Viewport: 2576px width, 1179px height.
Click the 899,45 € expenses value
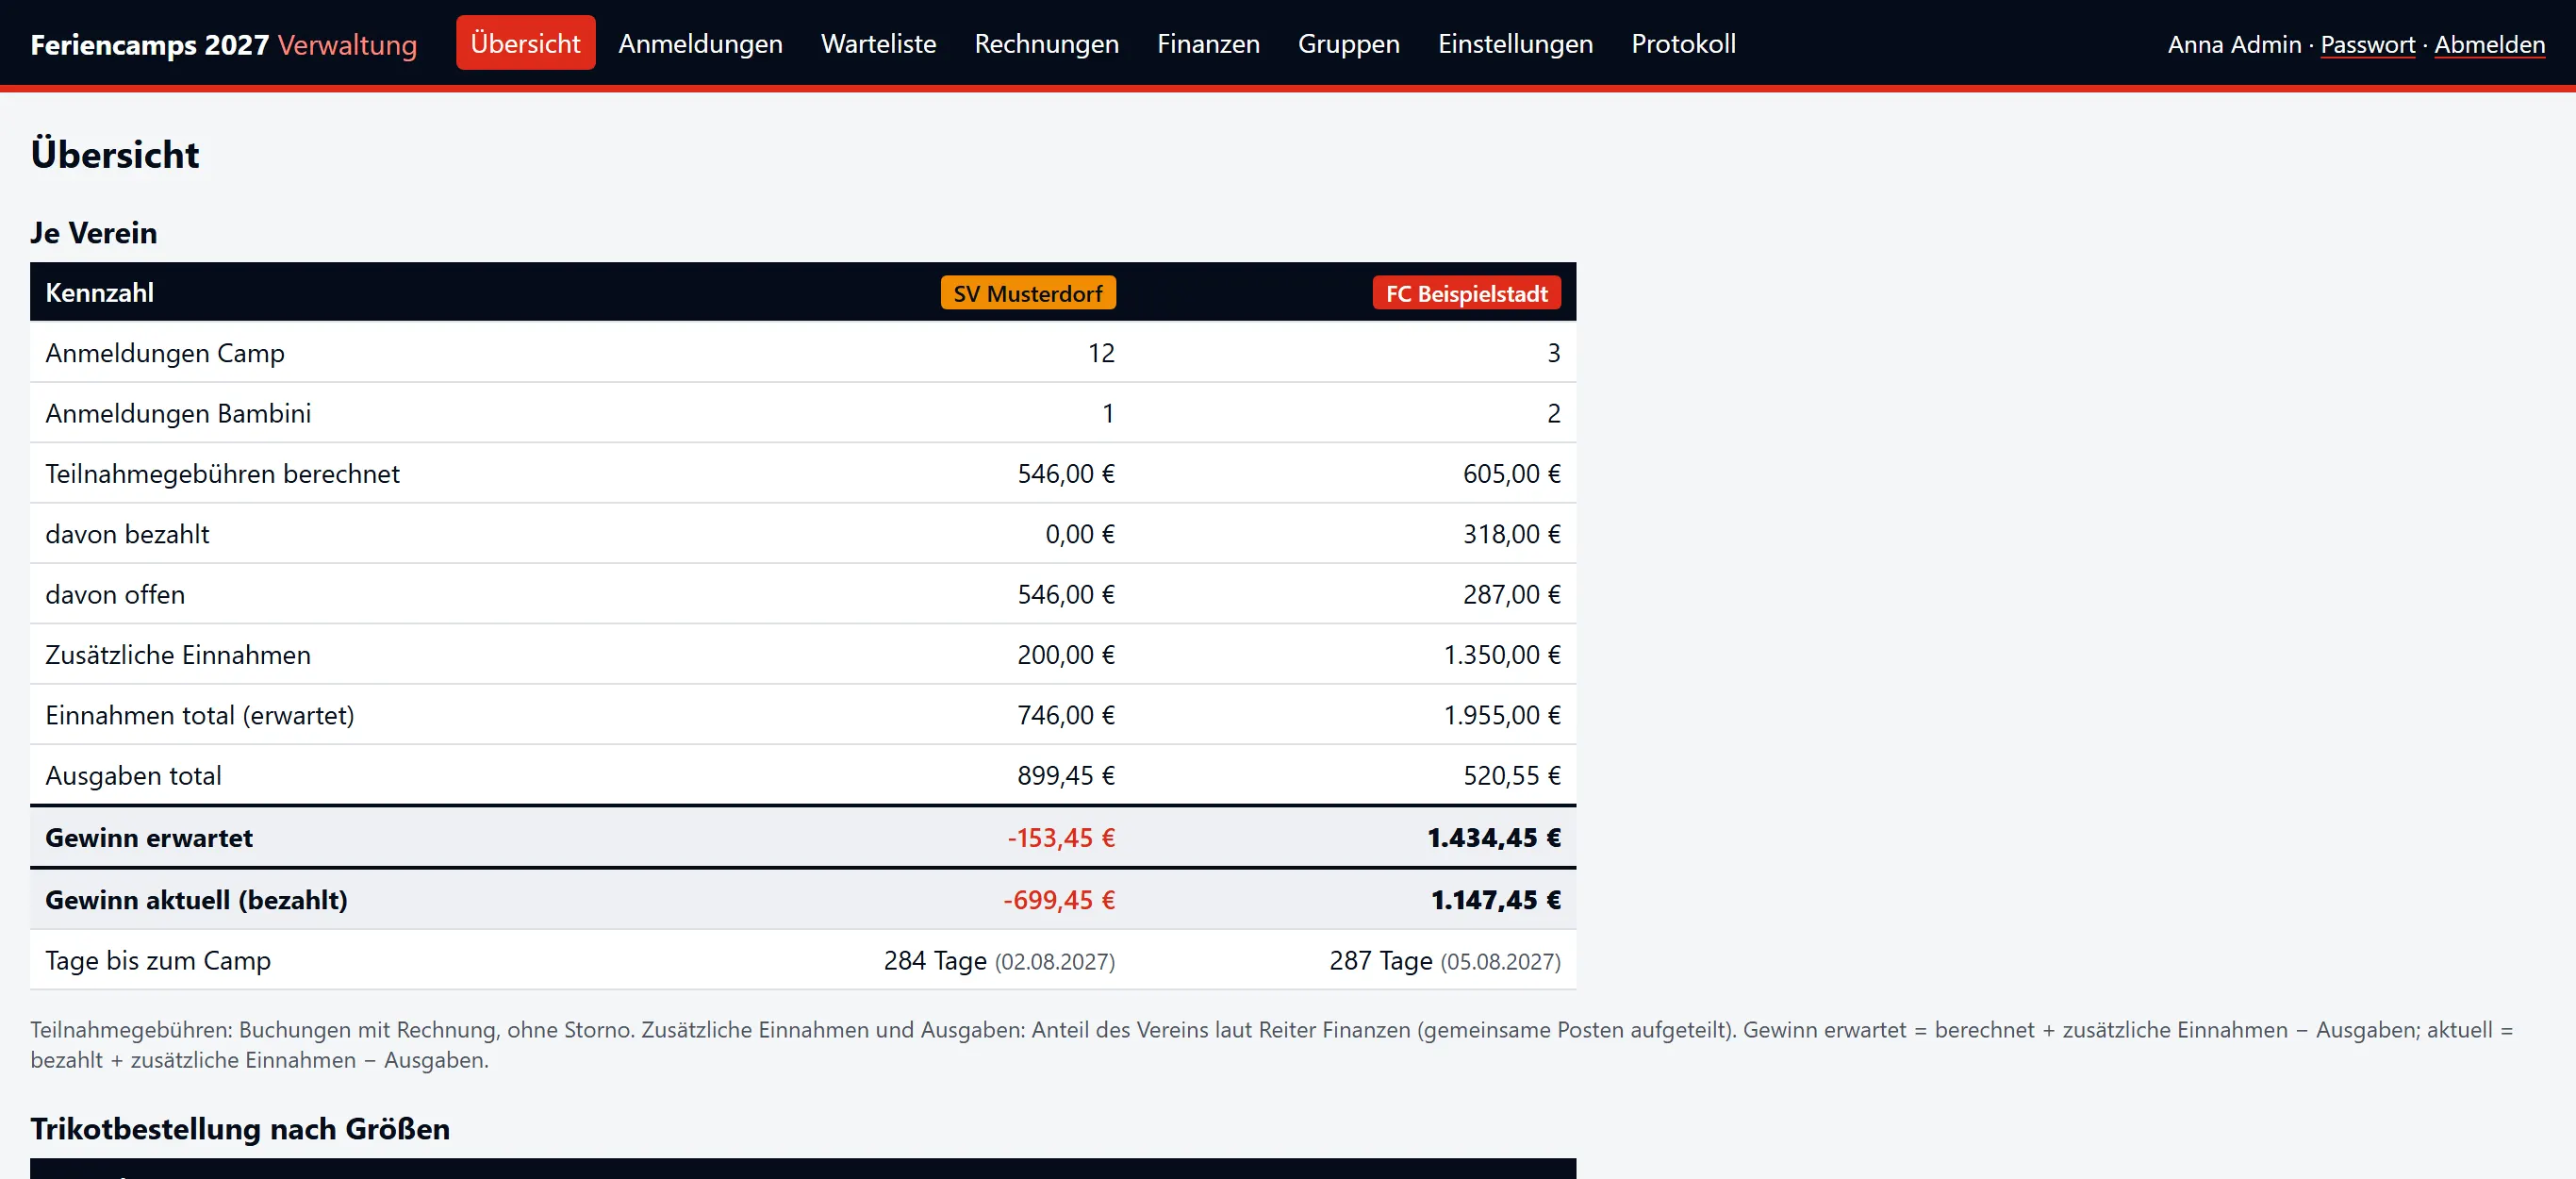[1066, 775]
